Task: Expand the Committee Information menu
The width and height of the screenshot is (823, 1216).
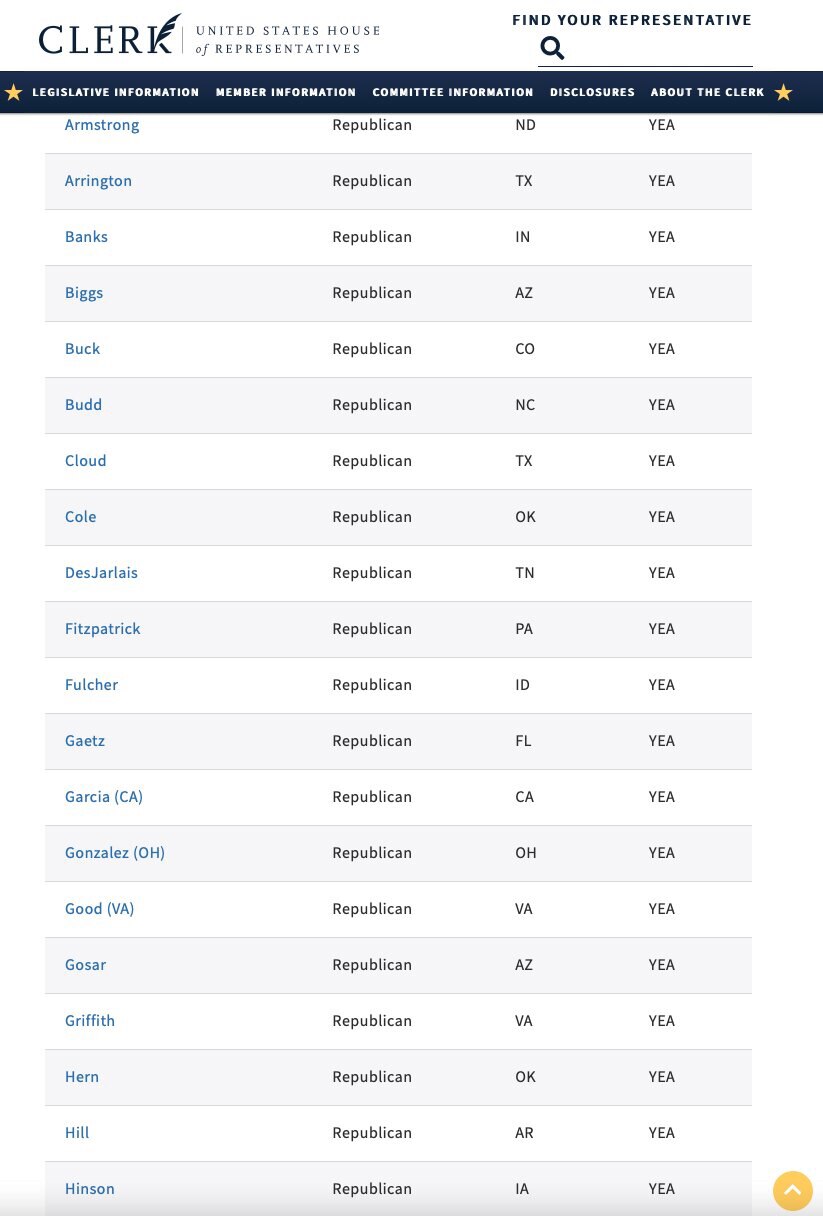Action: click(x=453, y=92)
